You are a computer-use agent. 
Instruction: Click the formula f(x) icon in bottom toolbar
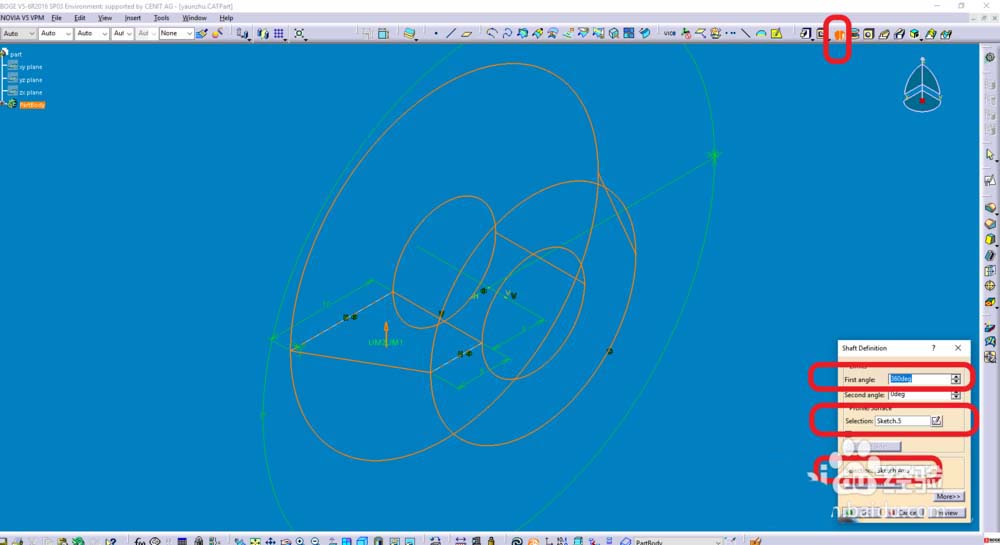pos(139,541)
